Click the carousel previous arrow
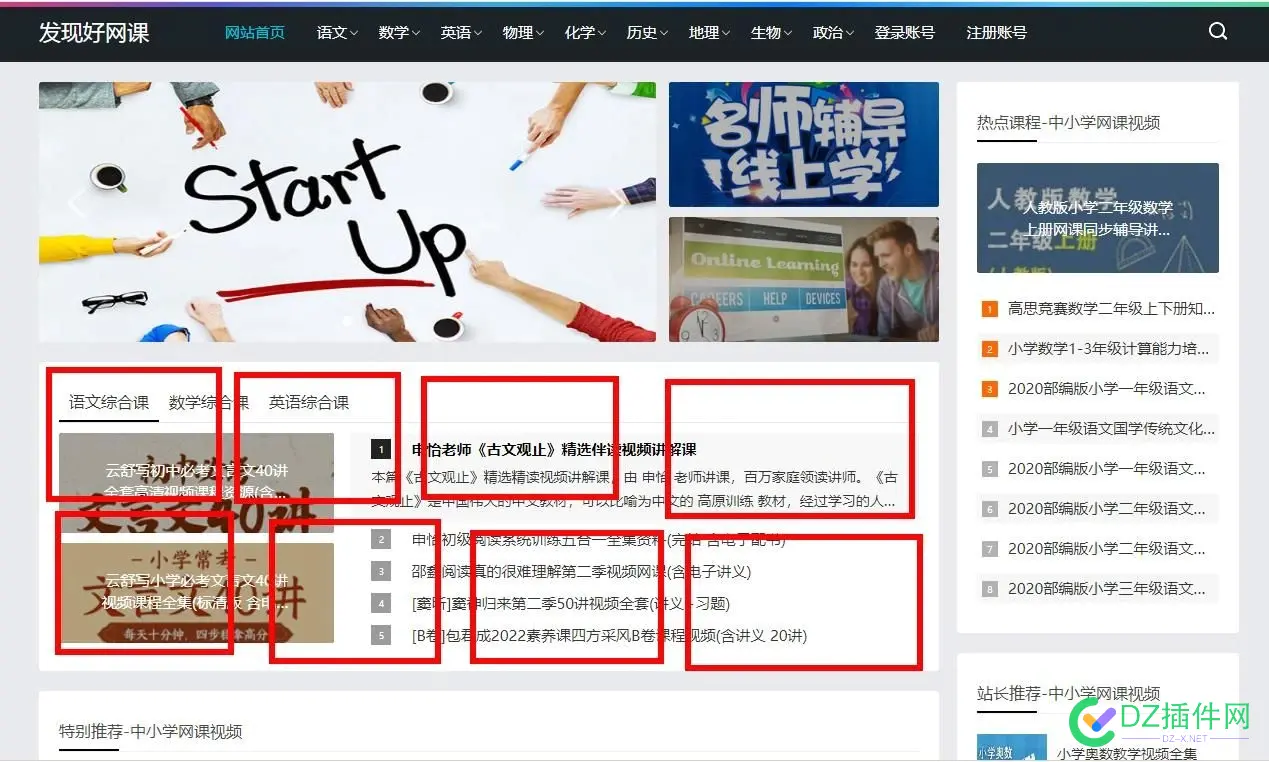Image resolution: width=1269 pixels, height=762 pixels. pos(75,203)
